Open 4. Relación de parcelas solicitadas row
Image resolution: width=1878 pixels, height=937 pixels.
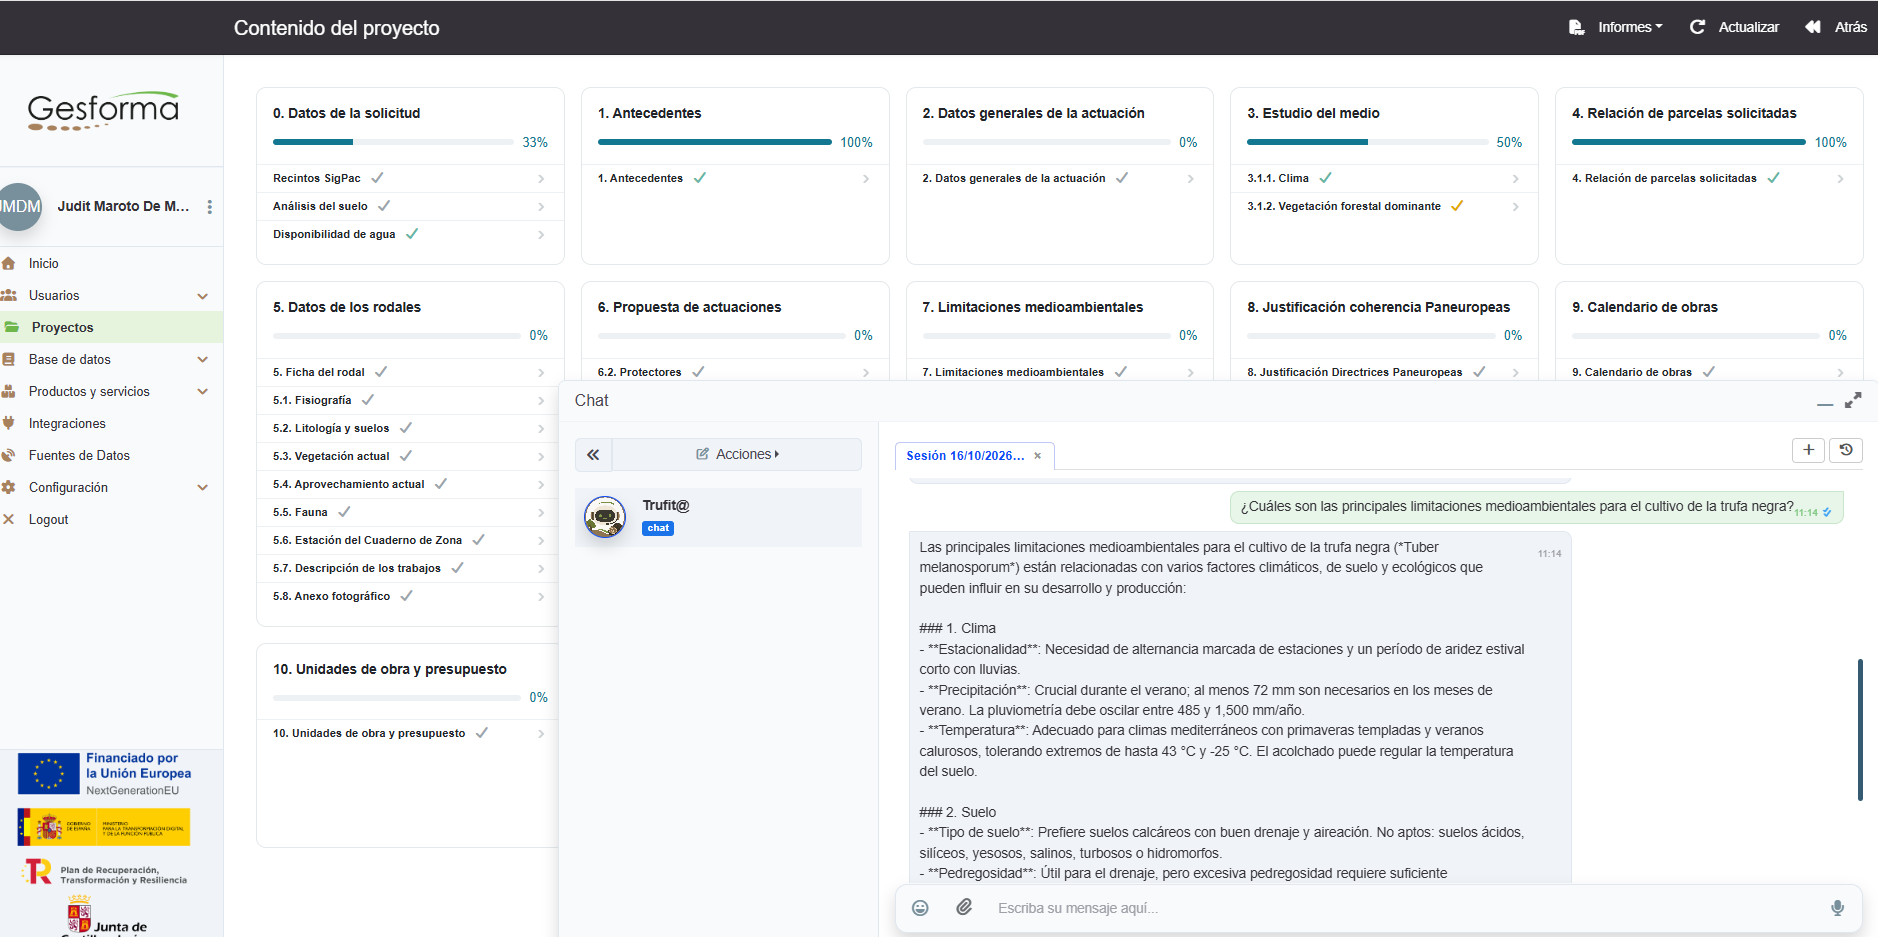point(1709,178)
